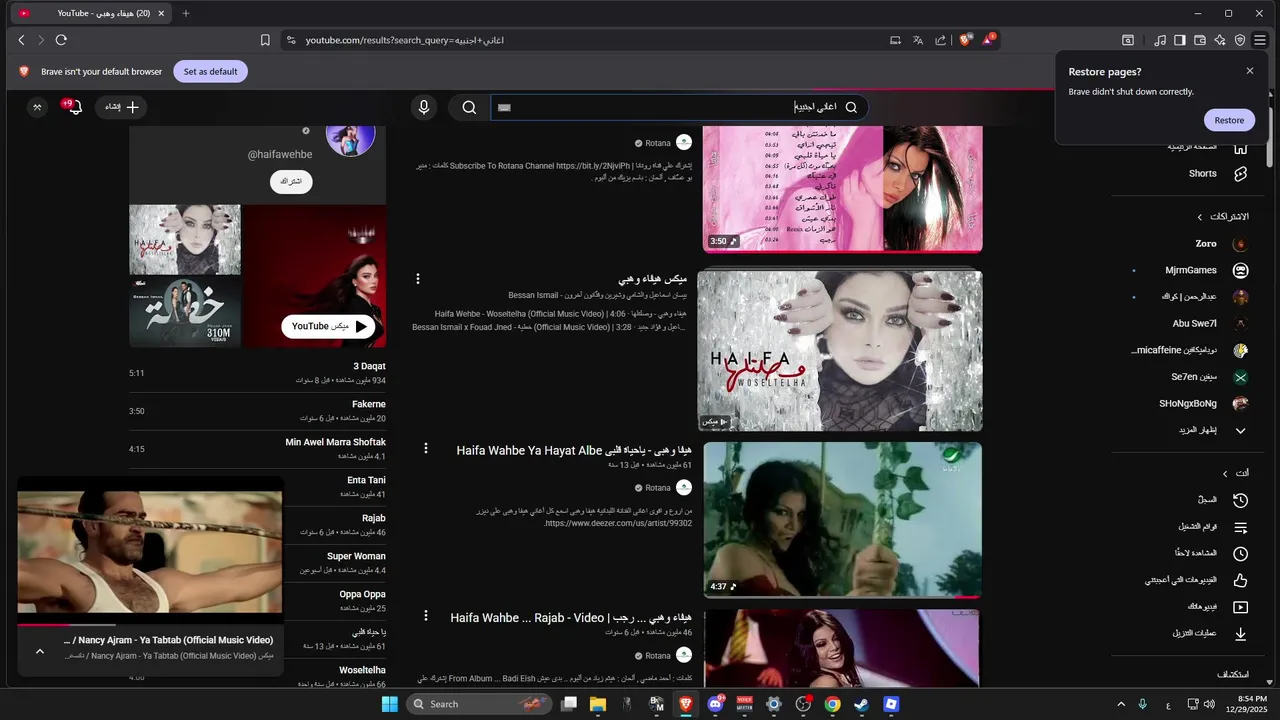Toggle the browser sidebar panel icon

click(1180, 40)
